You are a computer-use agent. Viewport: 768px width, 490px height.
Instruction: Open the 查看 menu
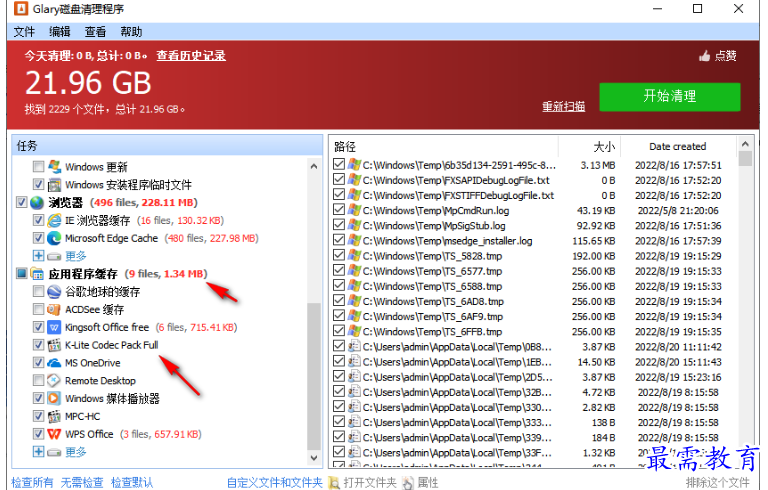95,32
